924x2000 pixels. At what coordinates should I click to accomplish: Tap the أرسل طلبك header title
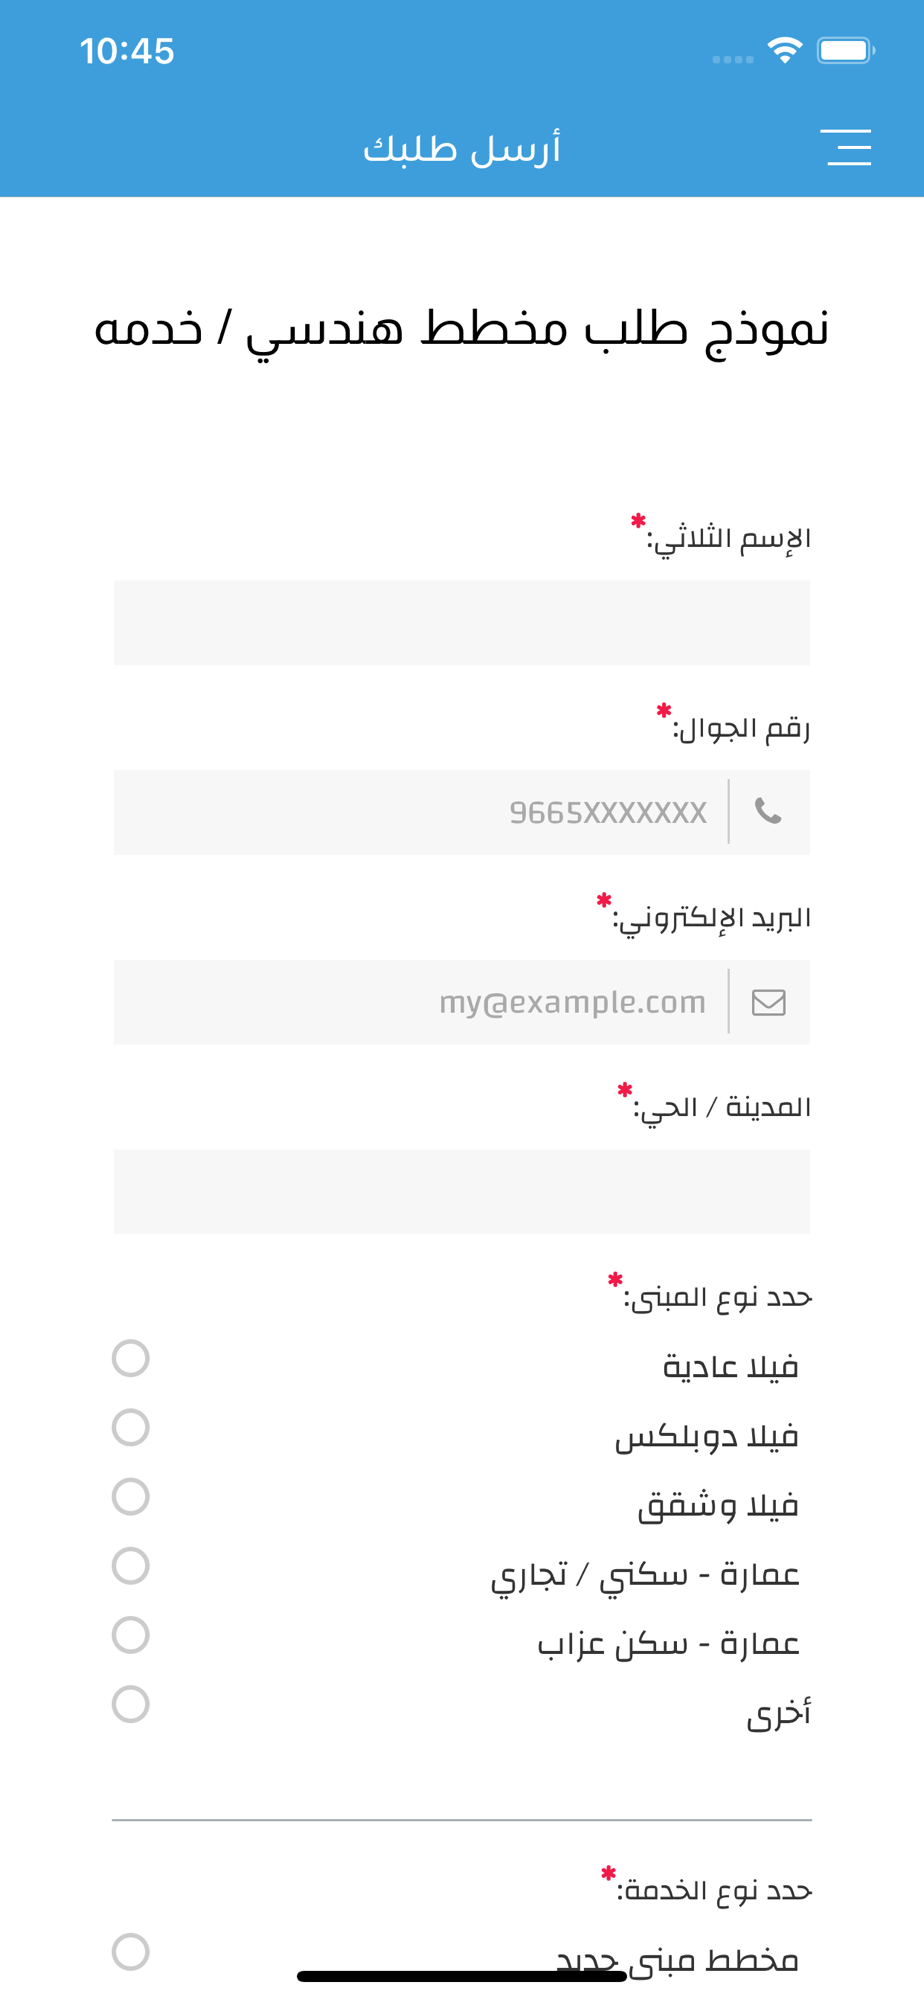click(x=462, y=148)
